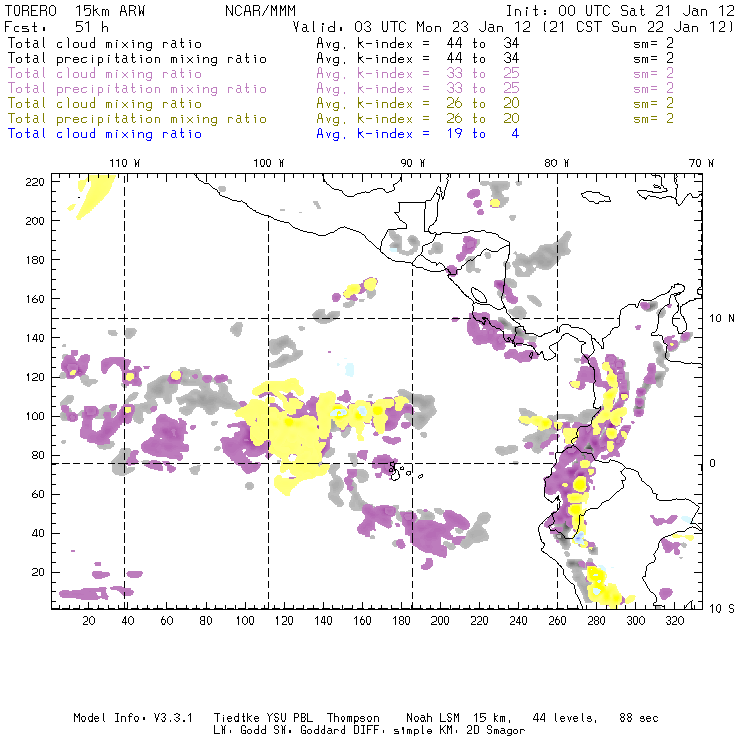The image size is (740, 740).
Task: Click the '70 W' longitude label
Action: (701, 163)
